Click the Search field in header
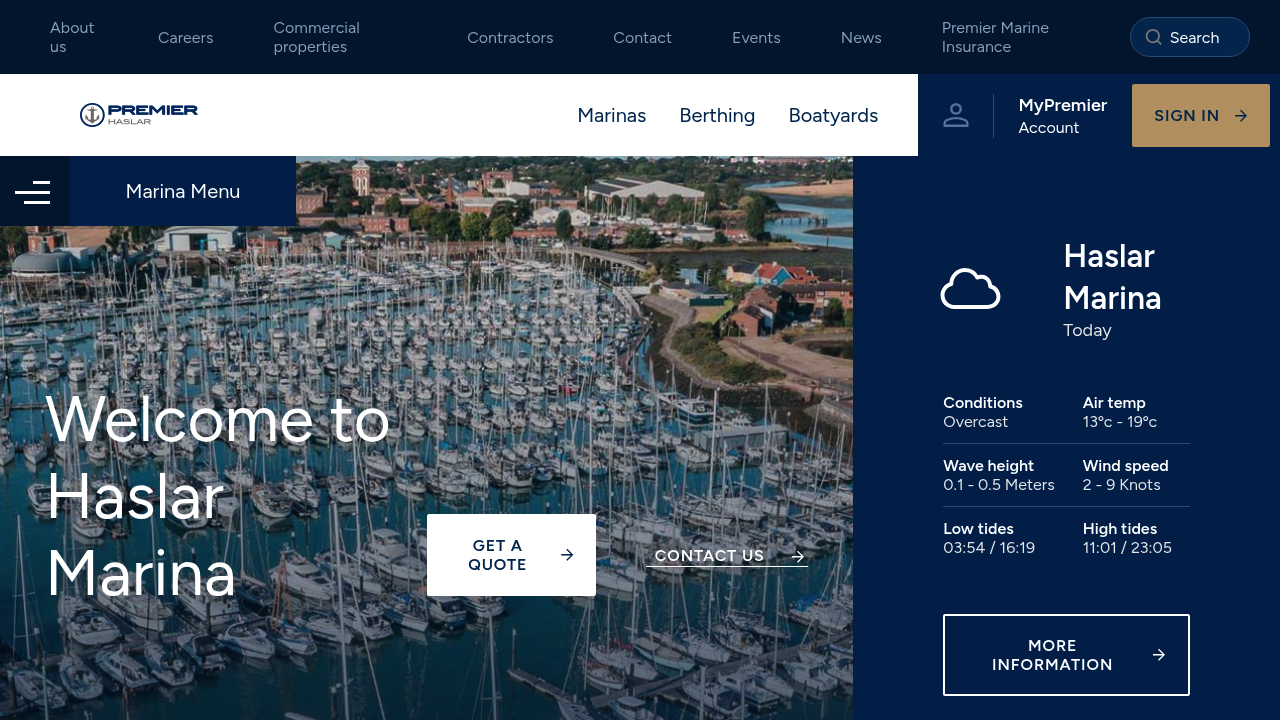 1190,37
